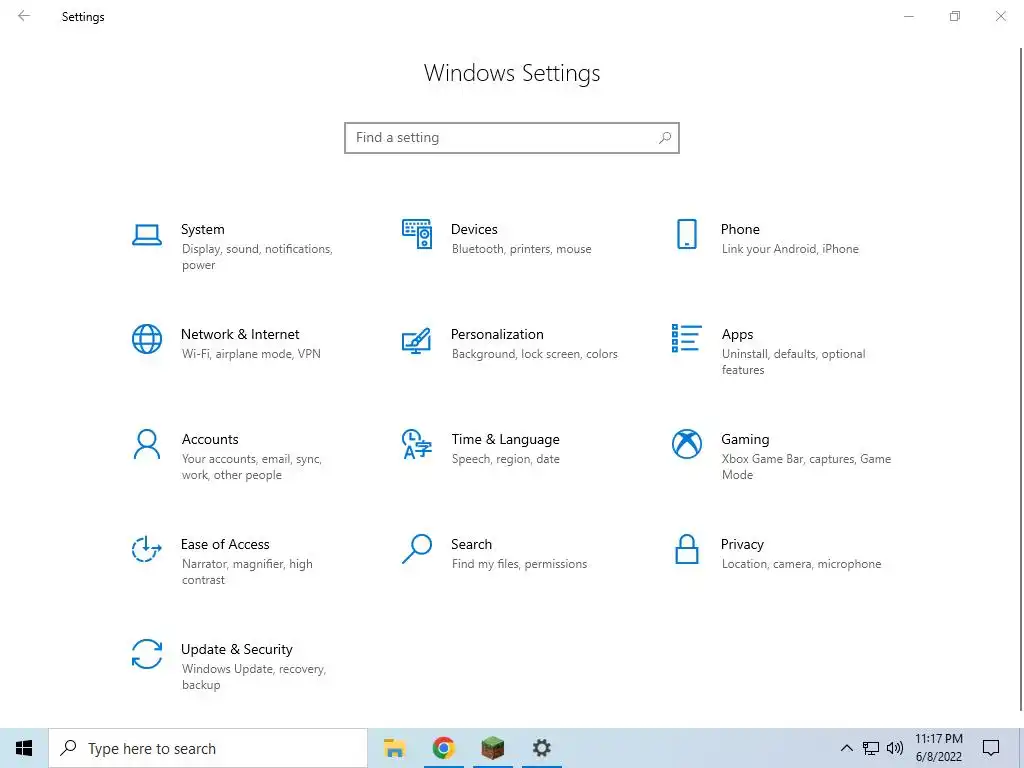Open the Time & Language icon

[x=417, y=444]
